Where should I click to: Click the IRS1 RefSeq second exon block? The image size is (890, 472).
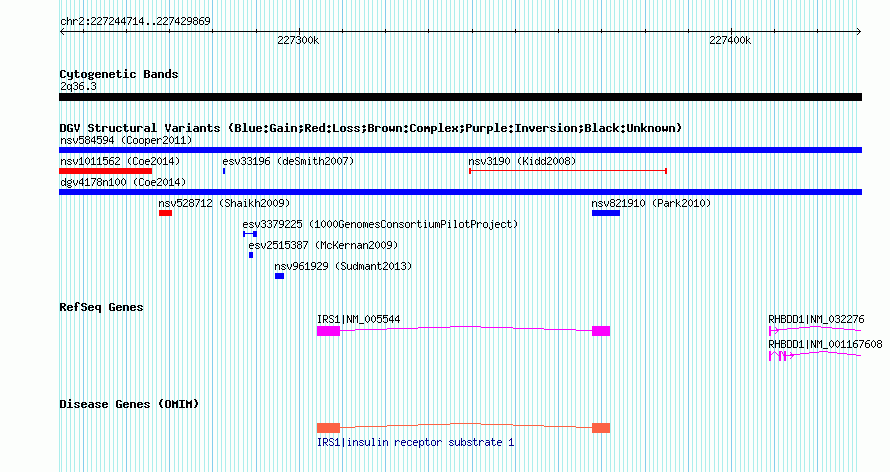click(x=601, y=331)
